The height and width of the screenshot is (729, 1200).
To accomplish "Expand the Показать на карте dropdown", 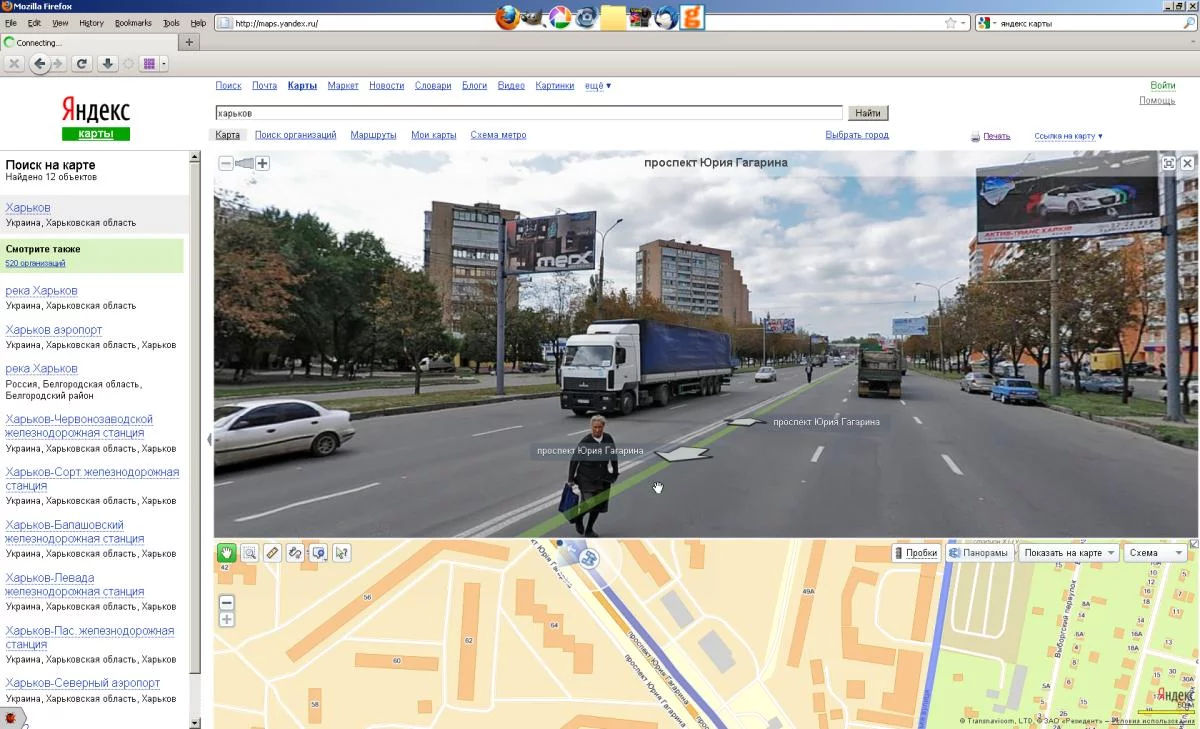I will 1068,551.
